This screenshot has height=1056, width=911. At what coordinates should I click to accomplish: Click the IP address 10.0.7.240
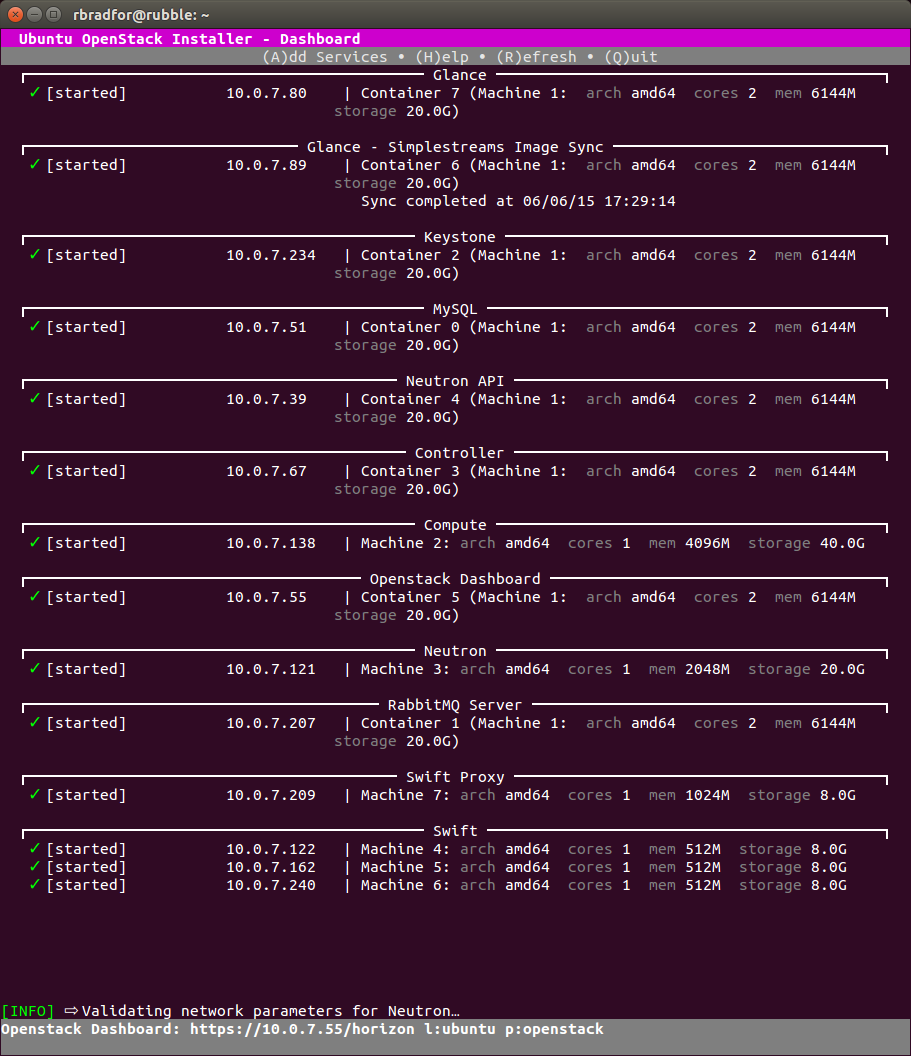pos(271,886)
